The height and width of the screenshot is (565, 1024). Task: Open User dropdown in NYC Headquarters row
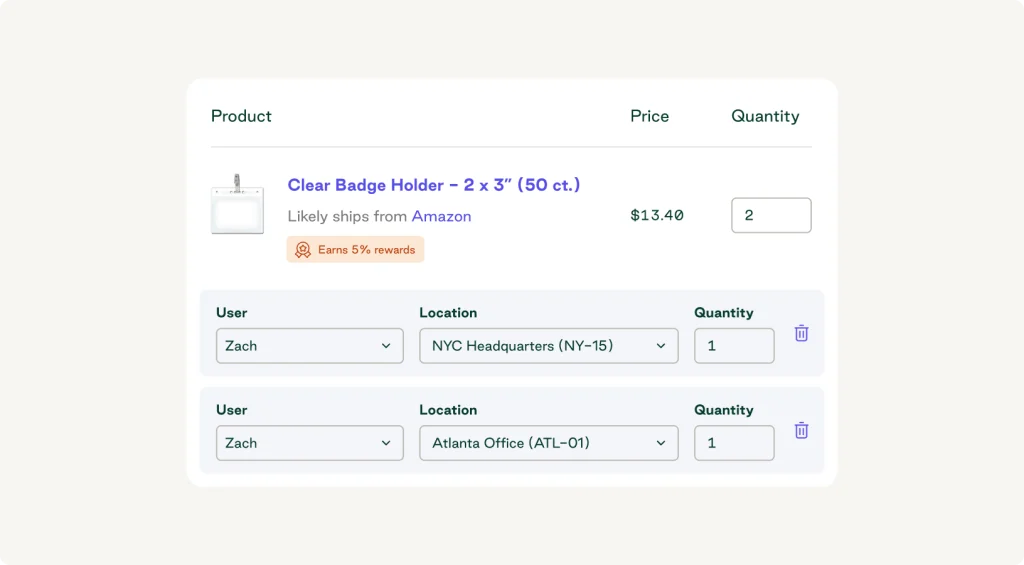click(310, 346)
